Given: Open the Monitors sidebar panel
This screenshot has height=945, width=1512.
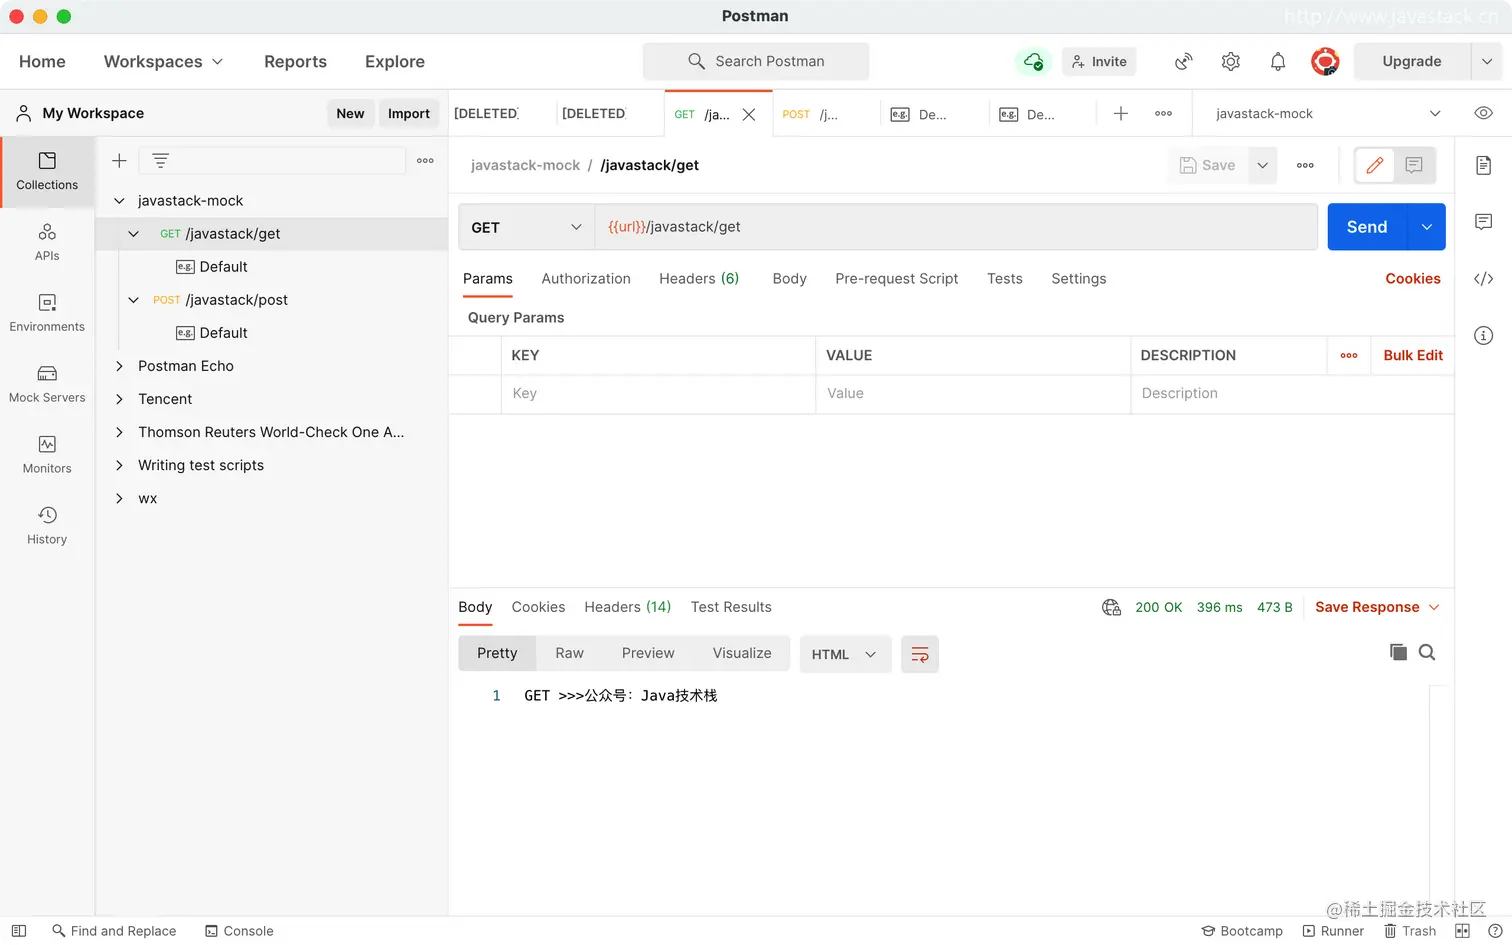Looking at the screenshot, I should coord(47,455).
